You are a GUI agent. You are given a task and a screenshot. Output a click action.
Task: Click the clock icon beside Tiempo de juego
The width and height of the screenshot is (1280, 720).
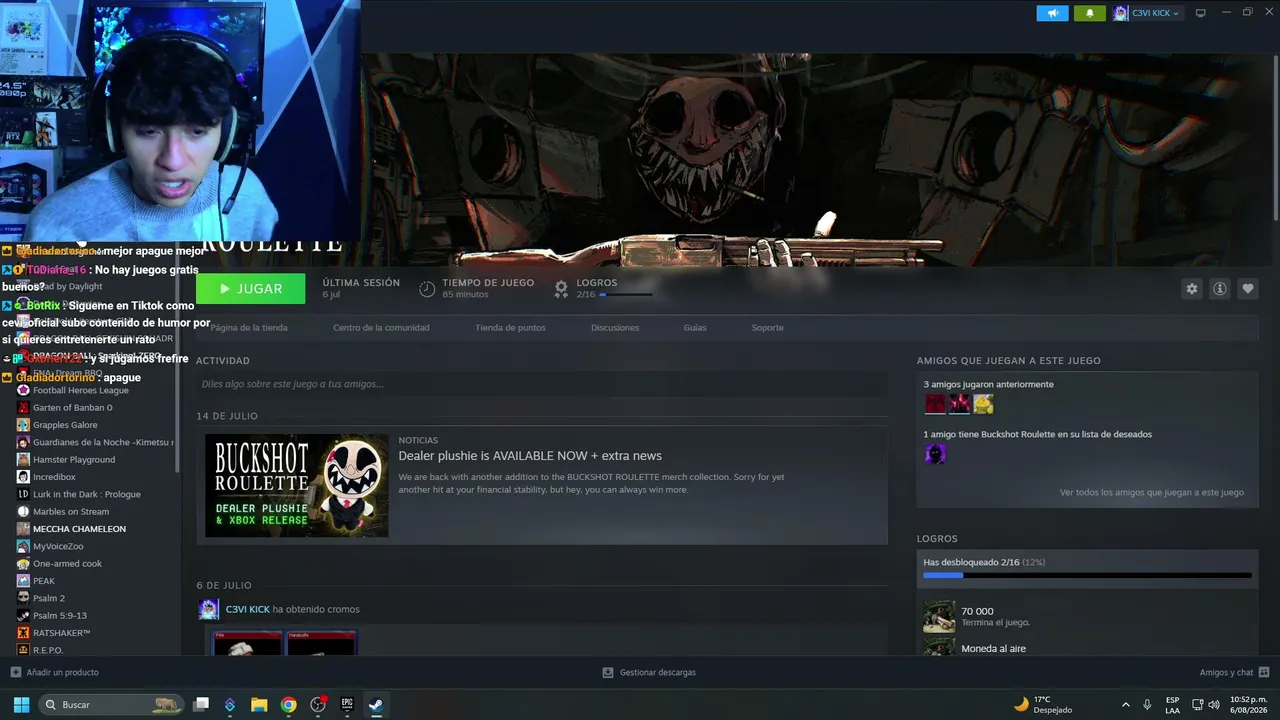[x=427, y=289]
